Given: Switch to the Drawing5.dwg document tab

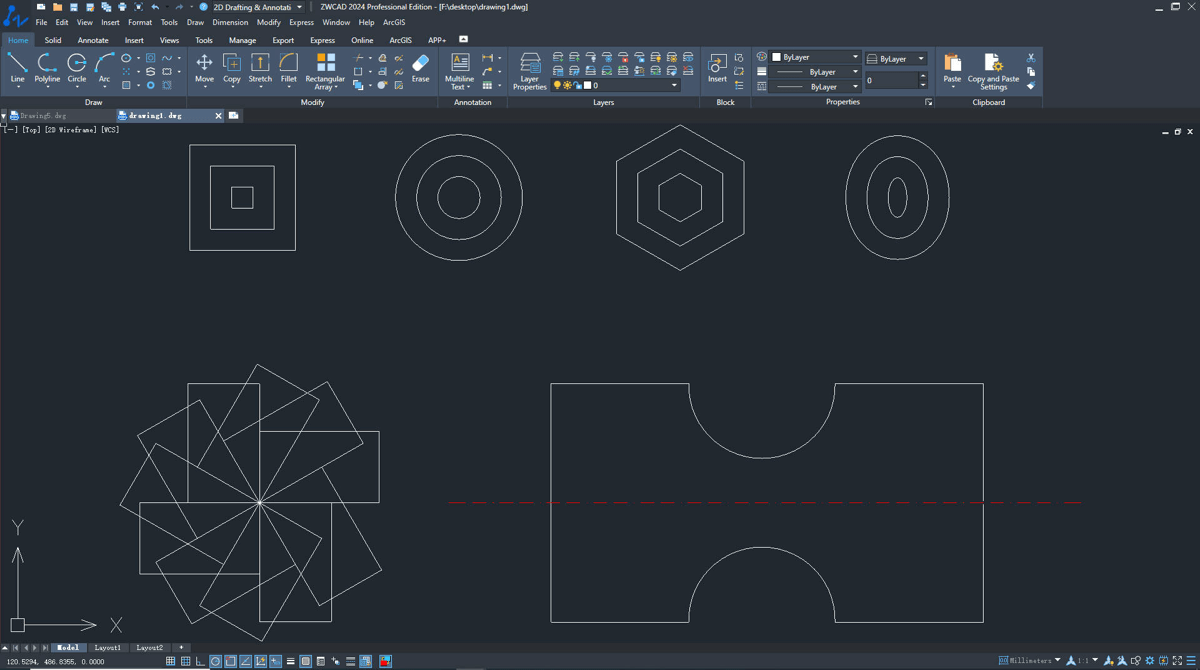Looking at the screenshot, I should [42, 116].
